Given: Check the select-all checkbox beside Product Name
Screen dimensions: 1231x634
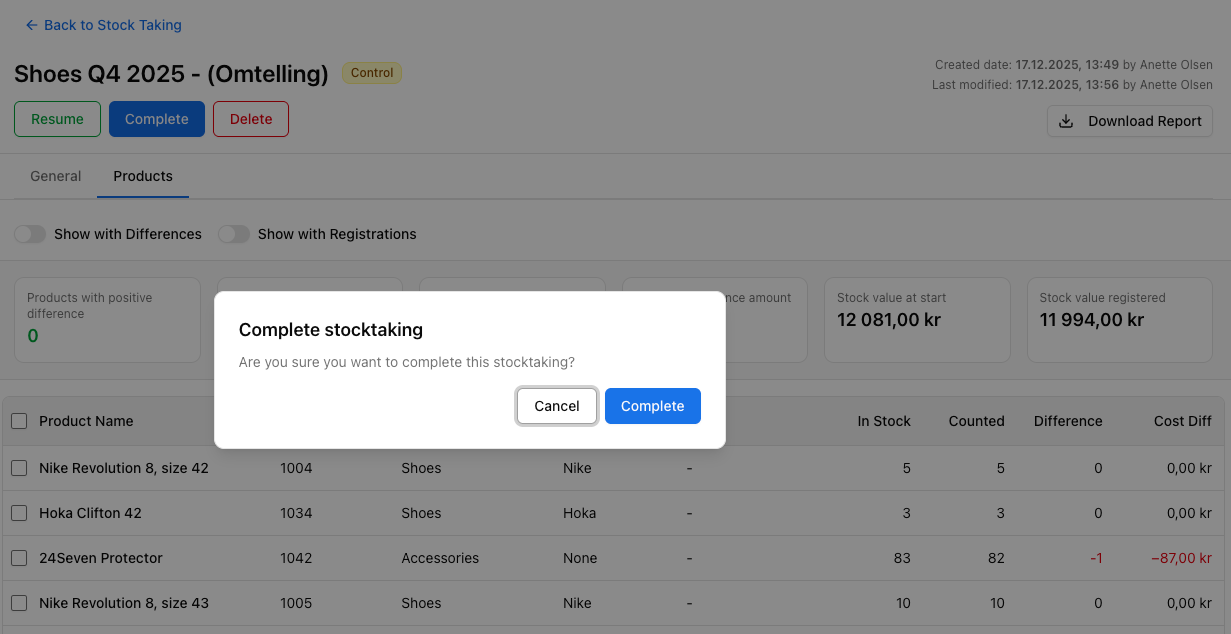Looking at the screenshot, I should [x=19, y=421].
